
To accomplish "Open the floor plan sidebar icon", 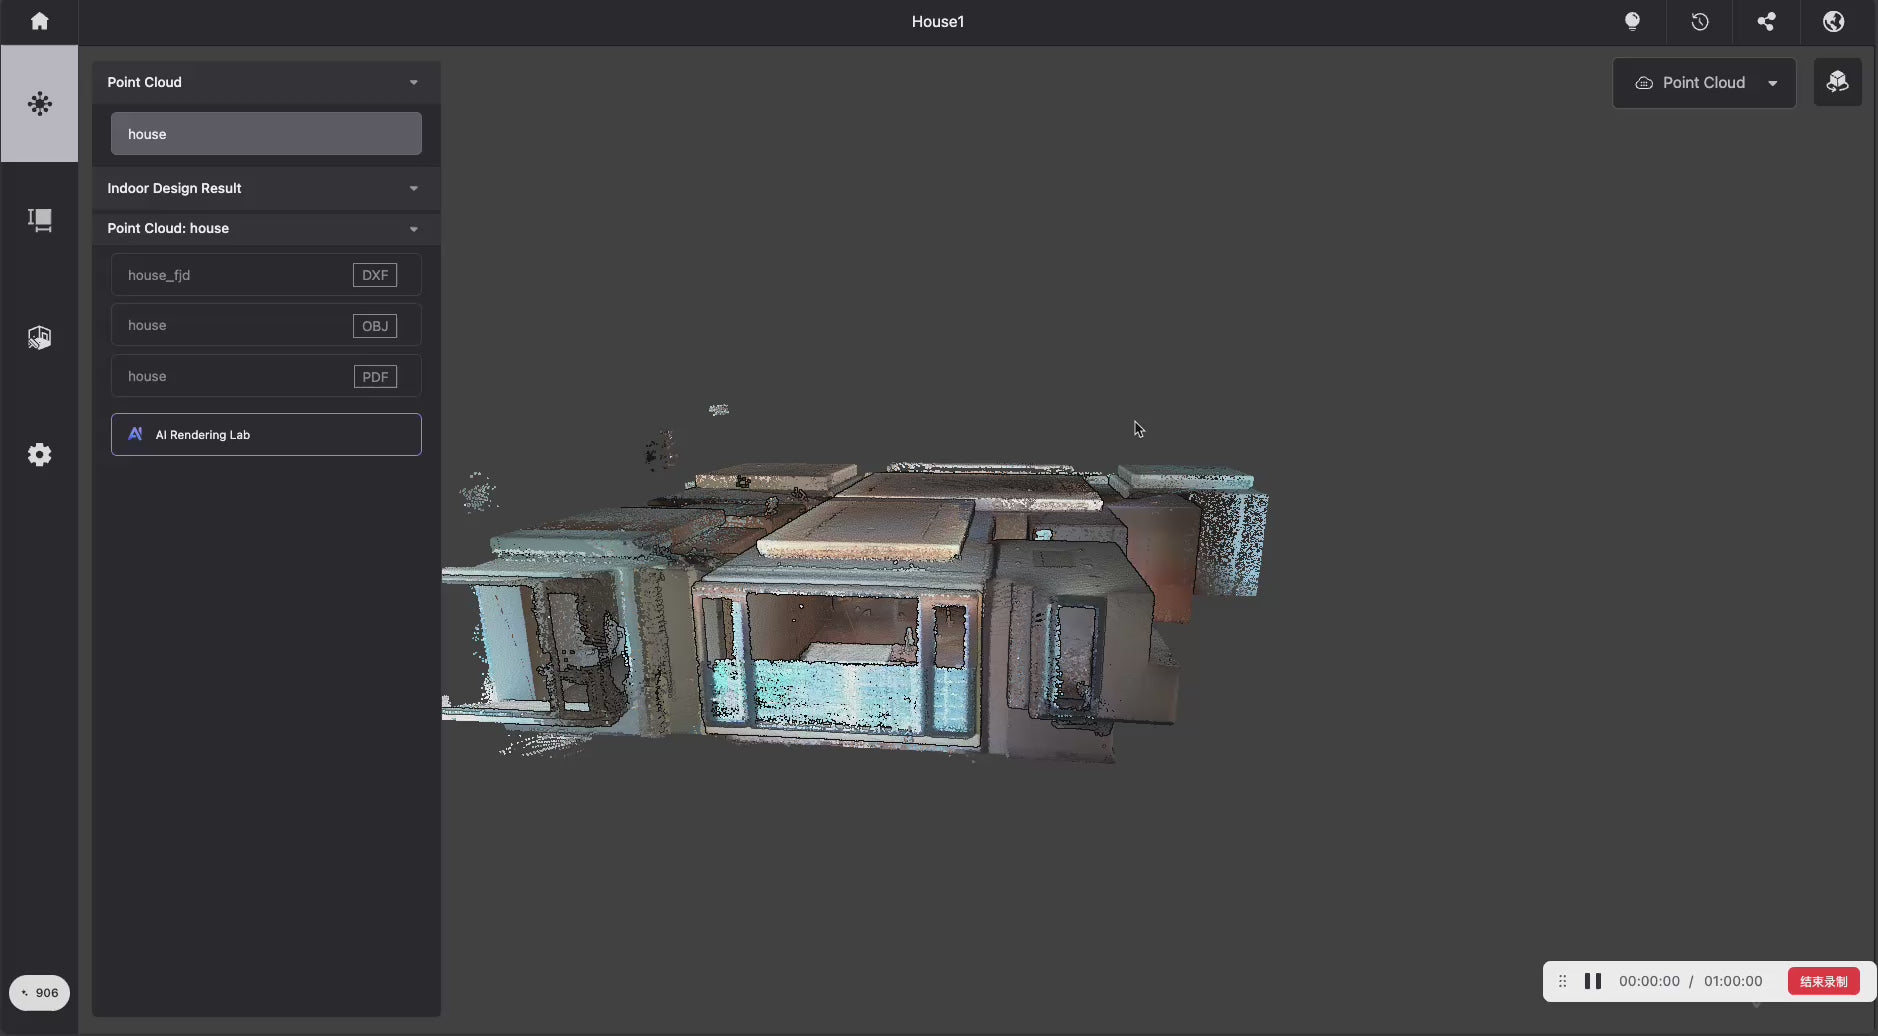I will click(x=39, y=220).
